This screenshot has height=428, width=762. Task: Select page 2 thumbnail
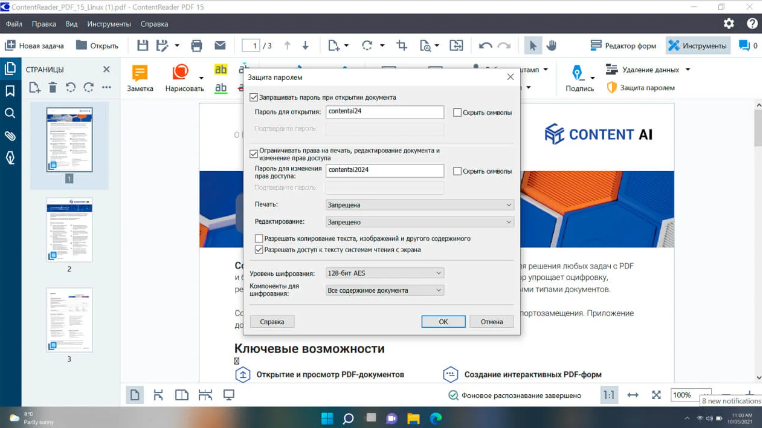pyautogui.click(x=69, y=230)
